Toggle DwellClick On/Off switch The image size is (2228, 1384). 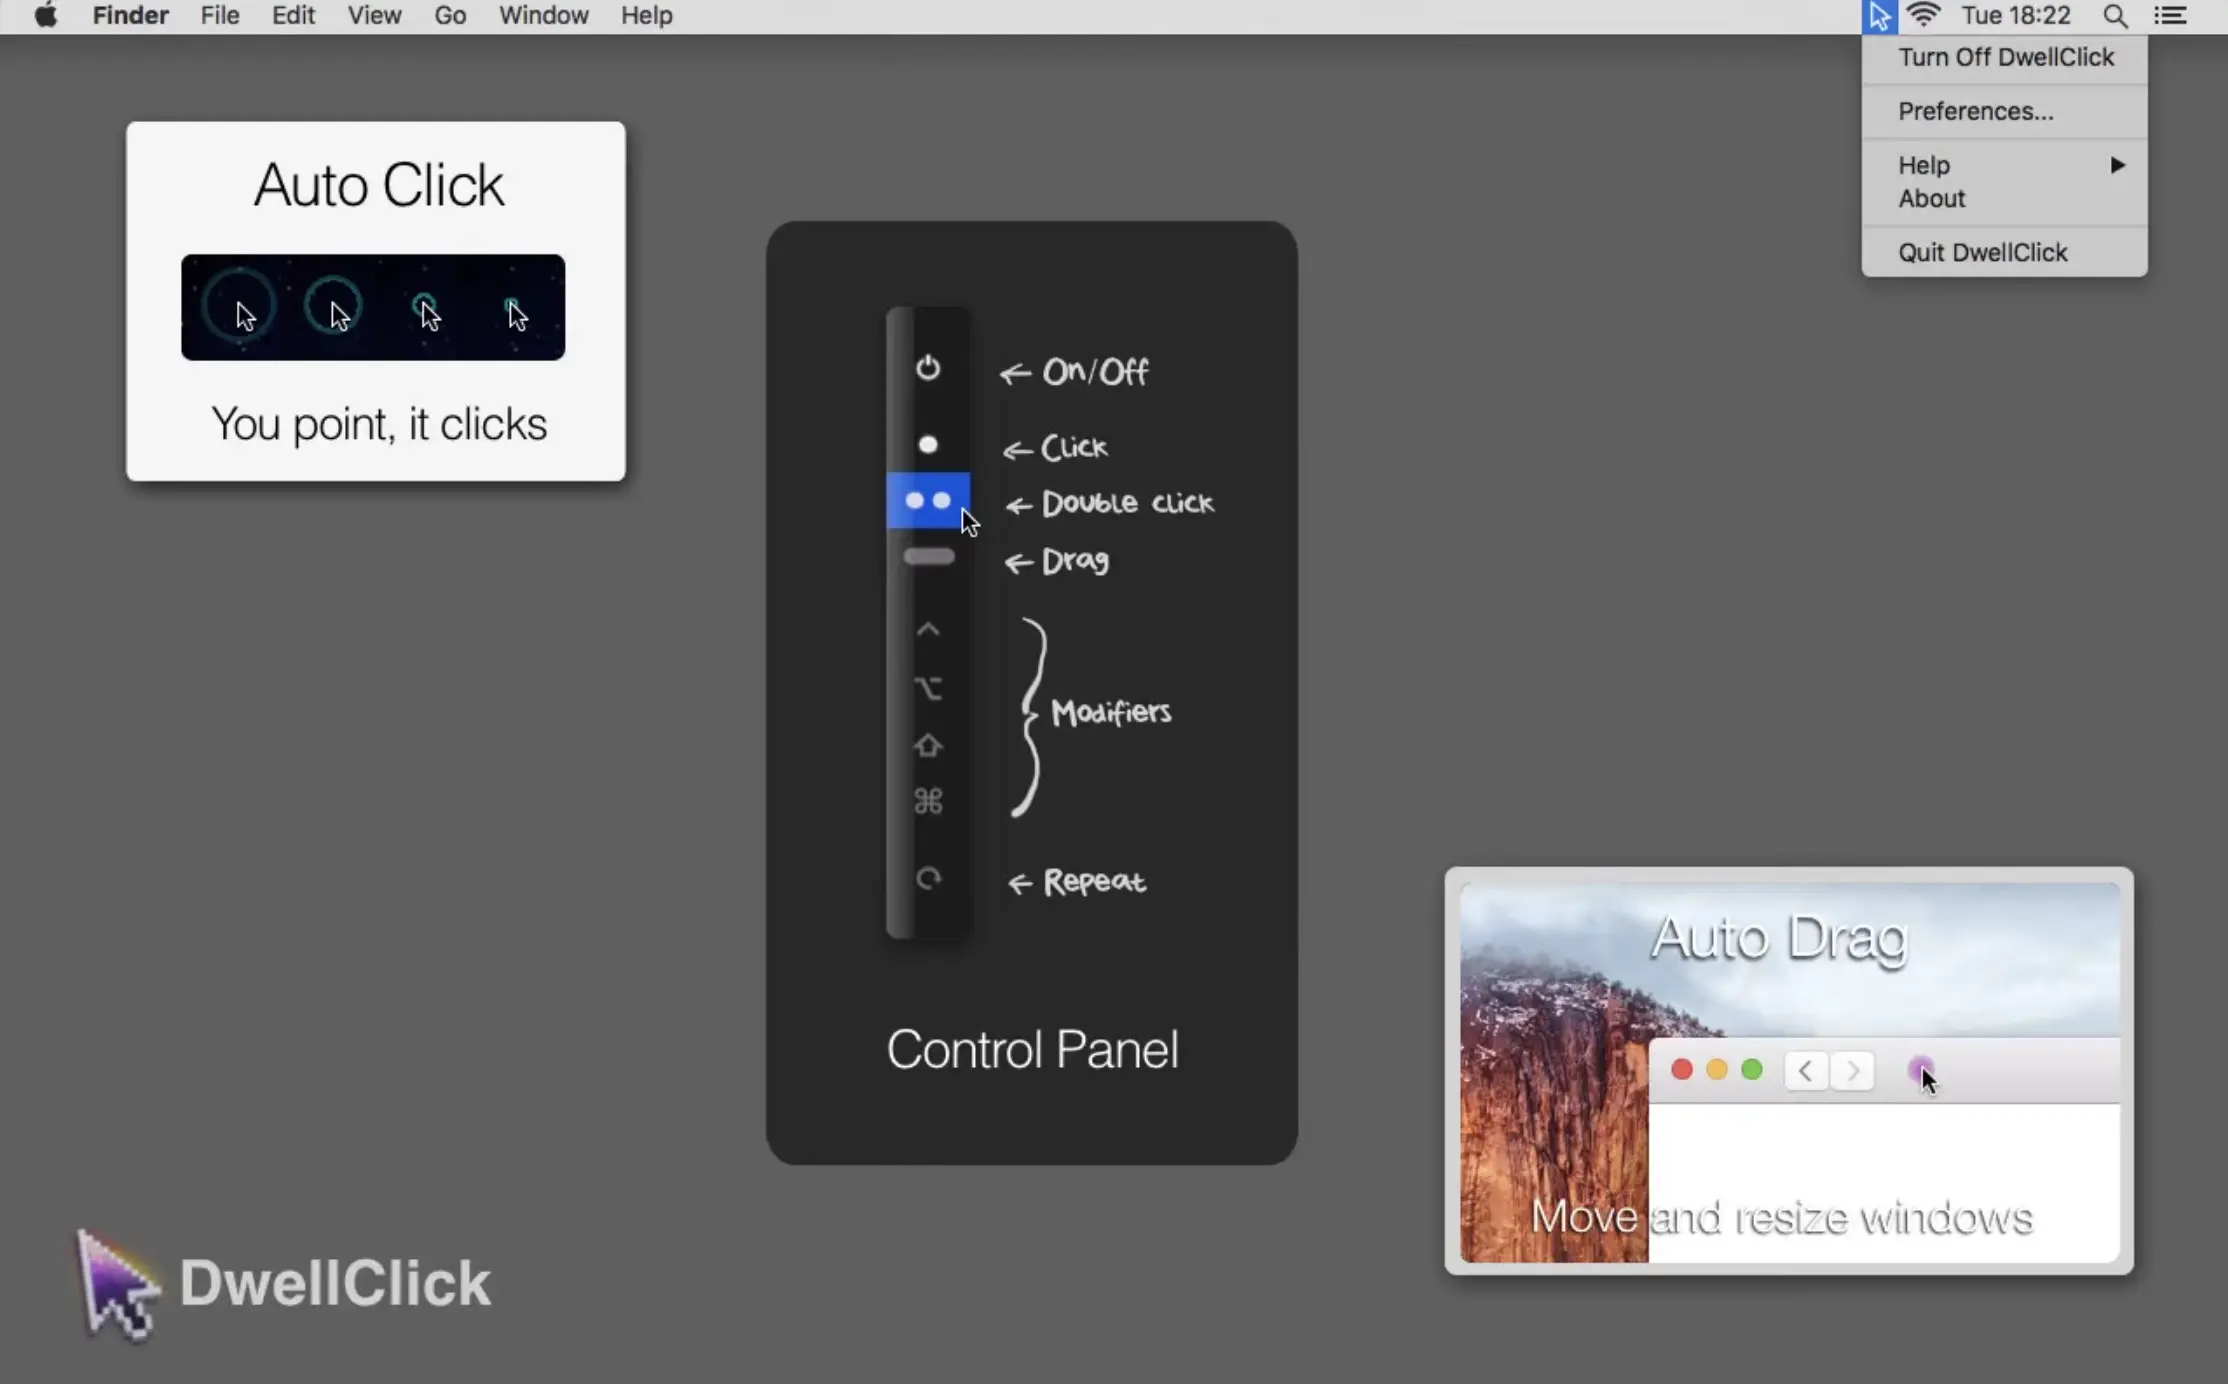tap(928, 368)
